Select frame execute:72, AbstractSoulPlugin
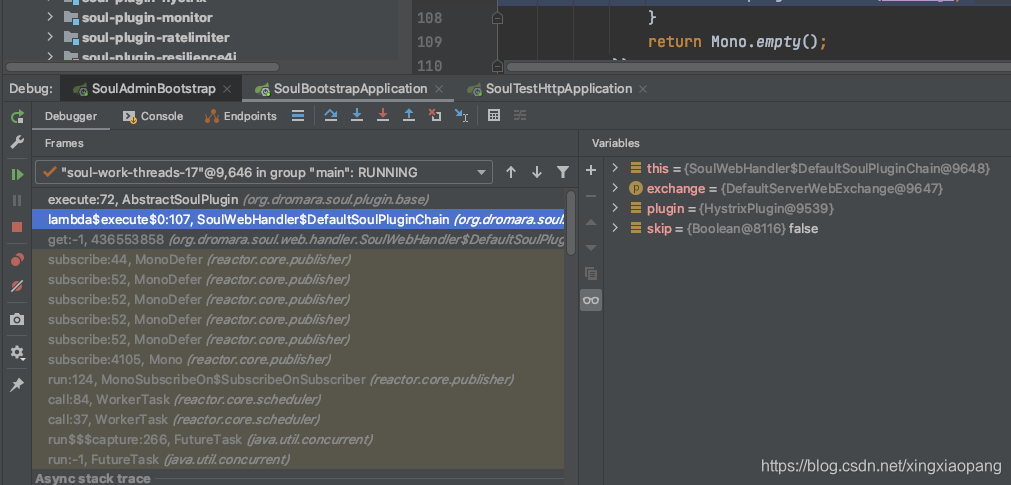Viewport: 1011px width, 485px height. pyautogui.click(x=298, y=199)
